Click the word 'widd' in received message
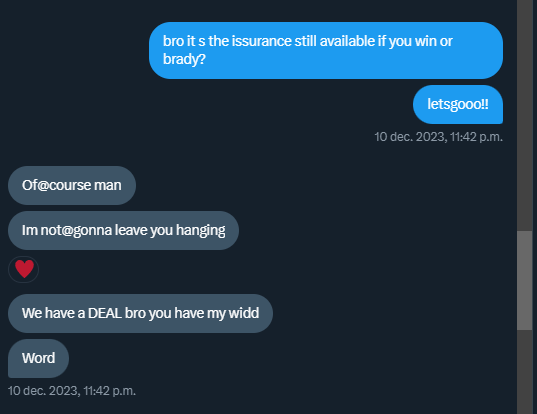The height and width of the screenshot is (414, 537). pyautogui.click(x=244, y=313)
